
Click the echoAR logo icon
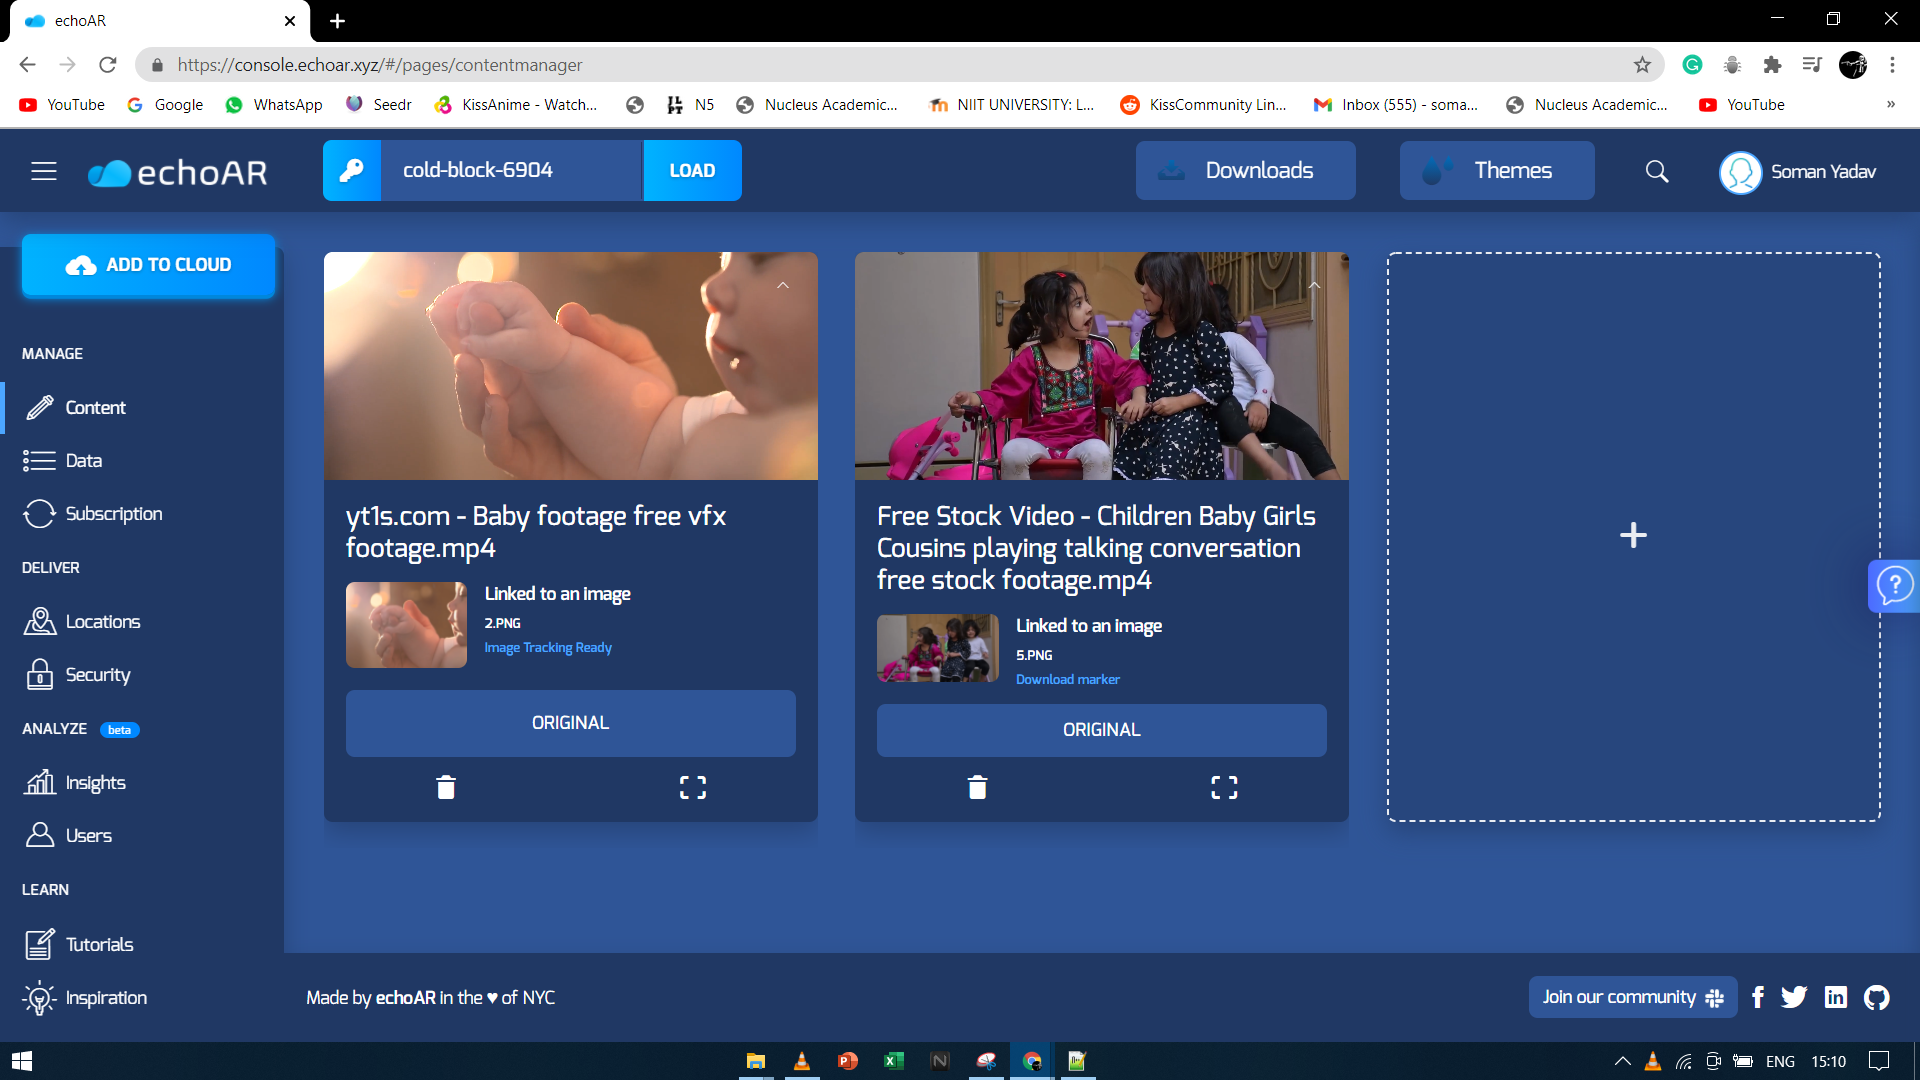[105, 171]
